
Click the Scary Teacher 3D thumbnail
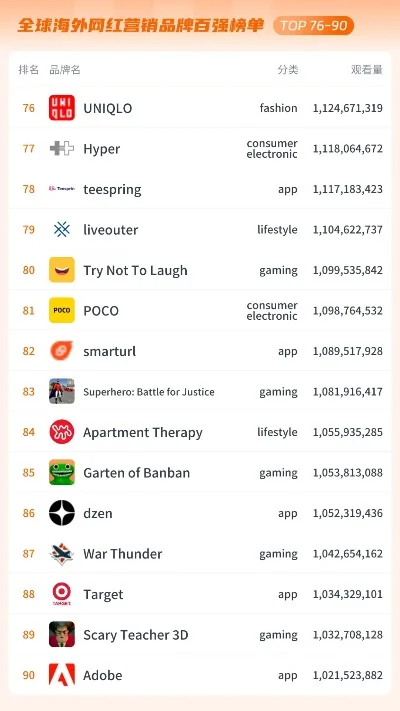62,634
